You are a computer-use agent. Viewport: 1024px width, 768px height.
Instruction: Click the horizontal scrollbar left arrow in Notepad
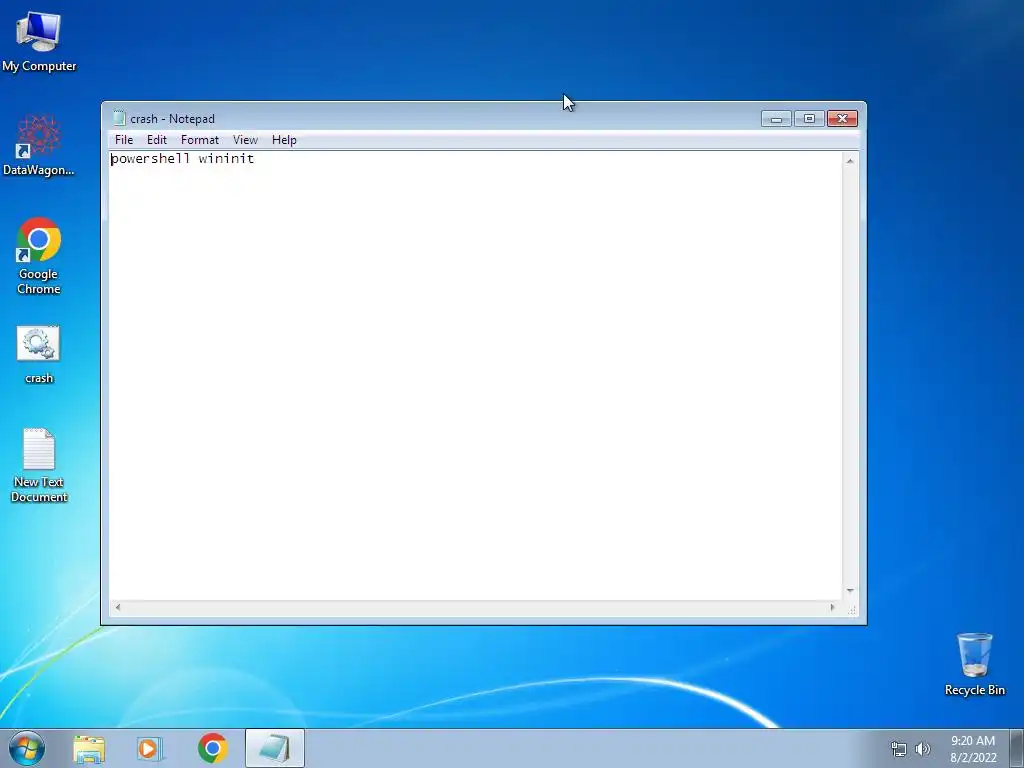pos(118,607)
